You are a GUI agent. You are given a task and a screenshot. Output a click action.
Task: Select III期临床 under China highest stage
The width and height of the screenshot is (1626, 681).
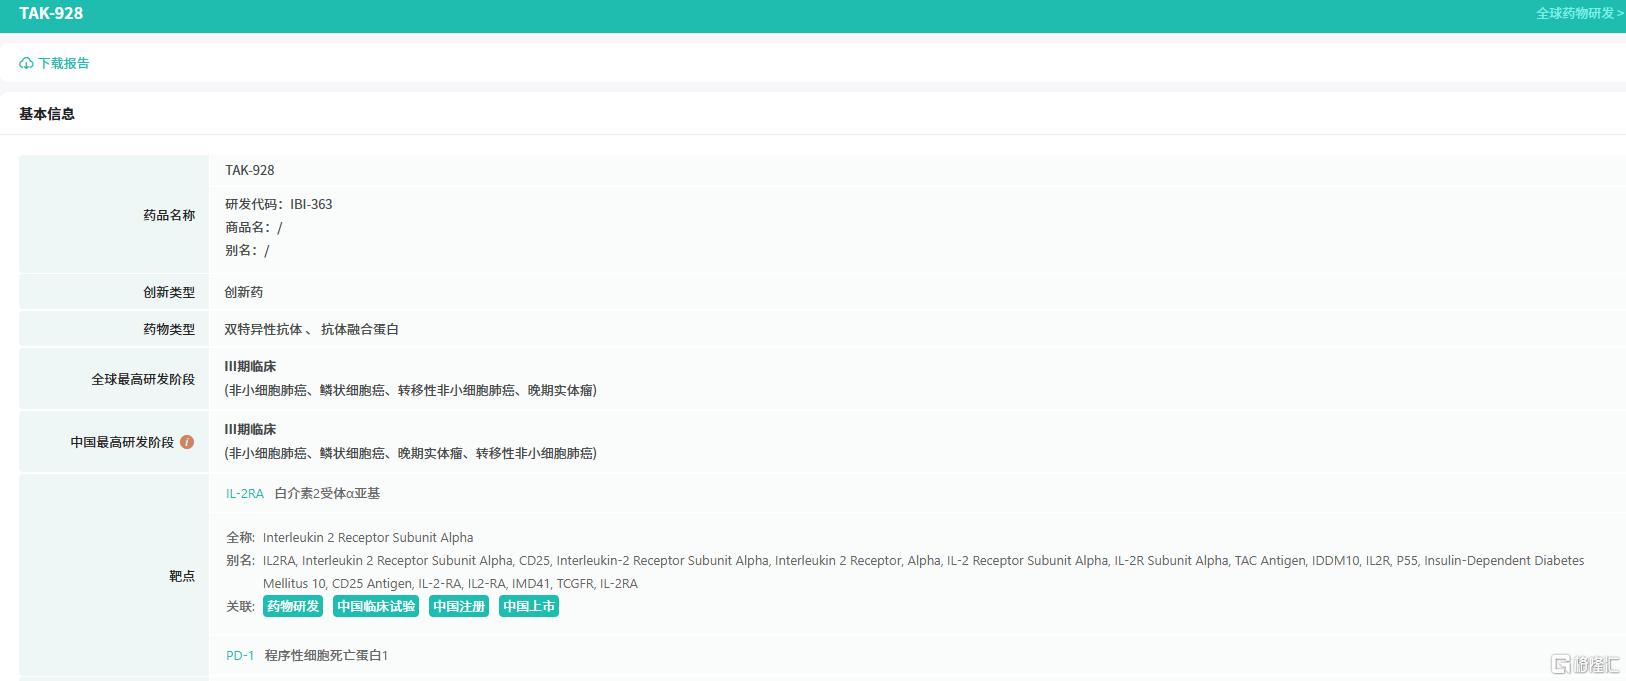coord(250,429)
